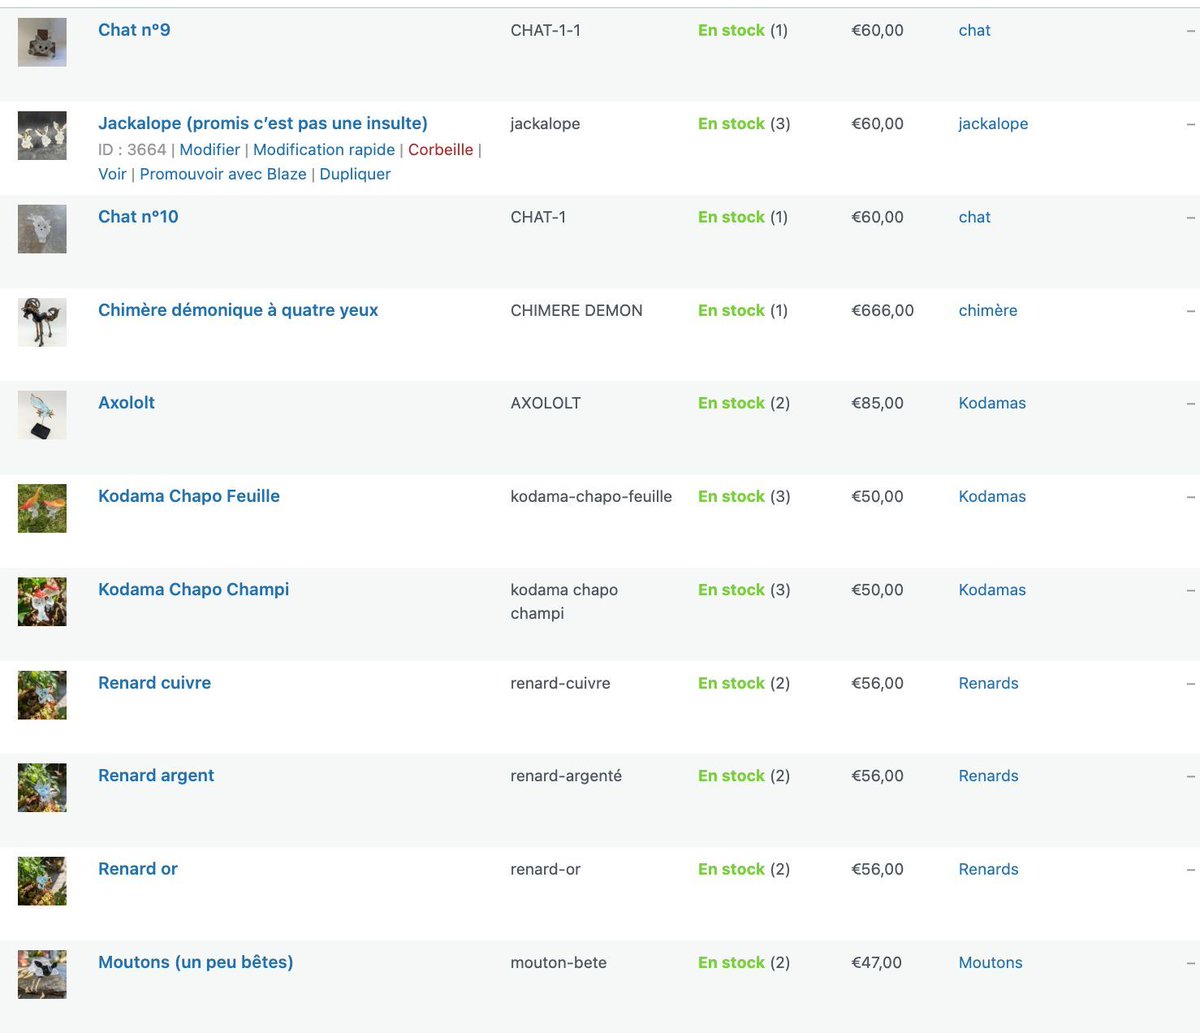Select SKU text AXOLOLT
The image size is (1200, 1033).
point(545,403)
